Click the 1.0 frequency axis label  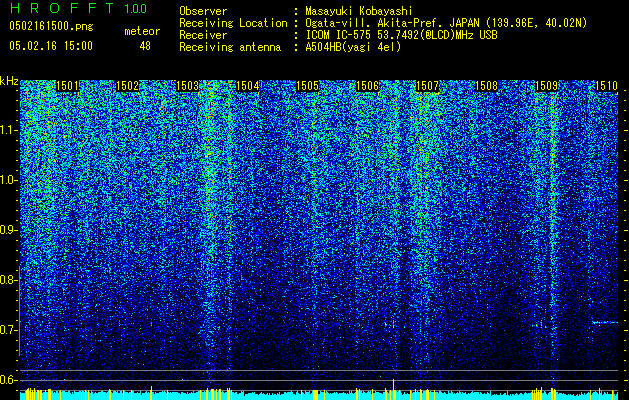[x=8, y=180]
